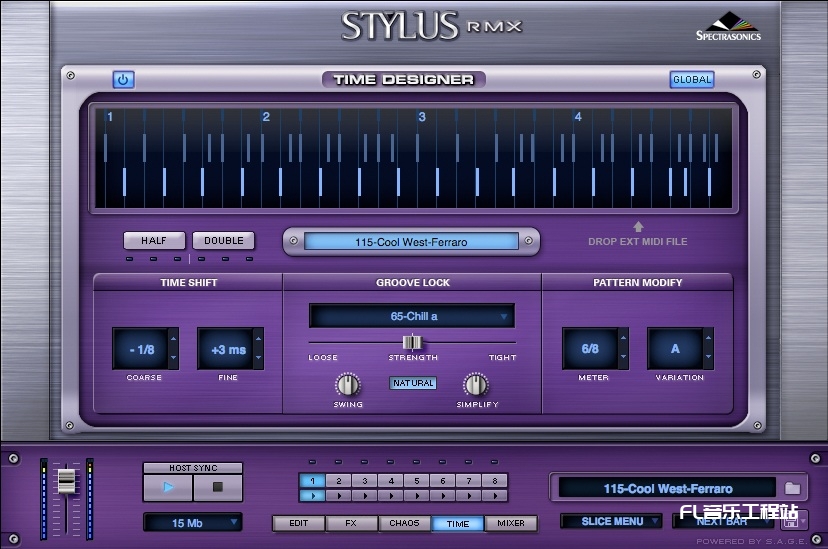Click play arrow under part 4
828x549 pixels.
point(391,496)
